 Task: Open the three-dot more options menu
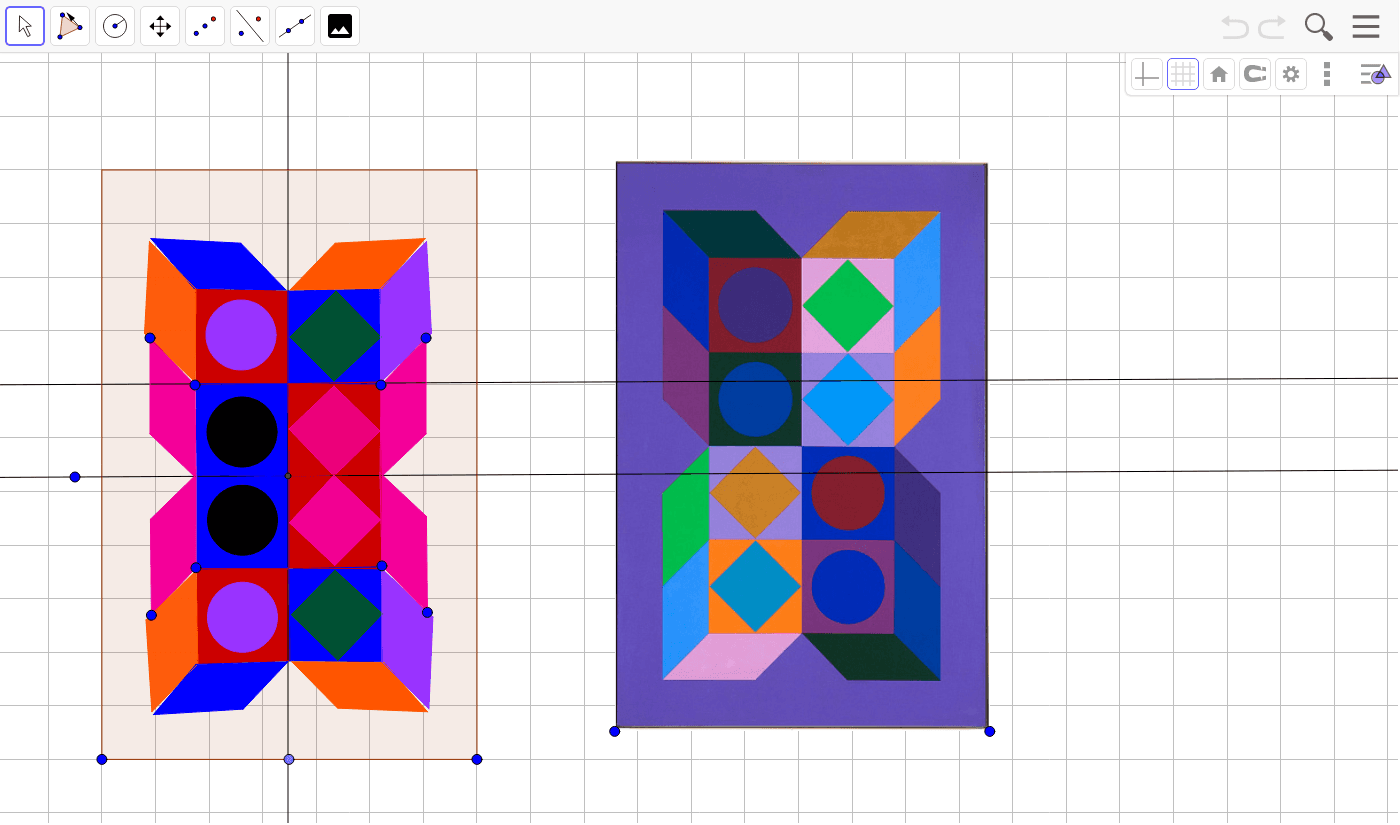[x=1327, y=74]
